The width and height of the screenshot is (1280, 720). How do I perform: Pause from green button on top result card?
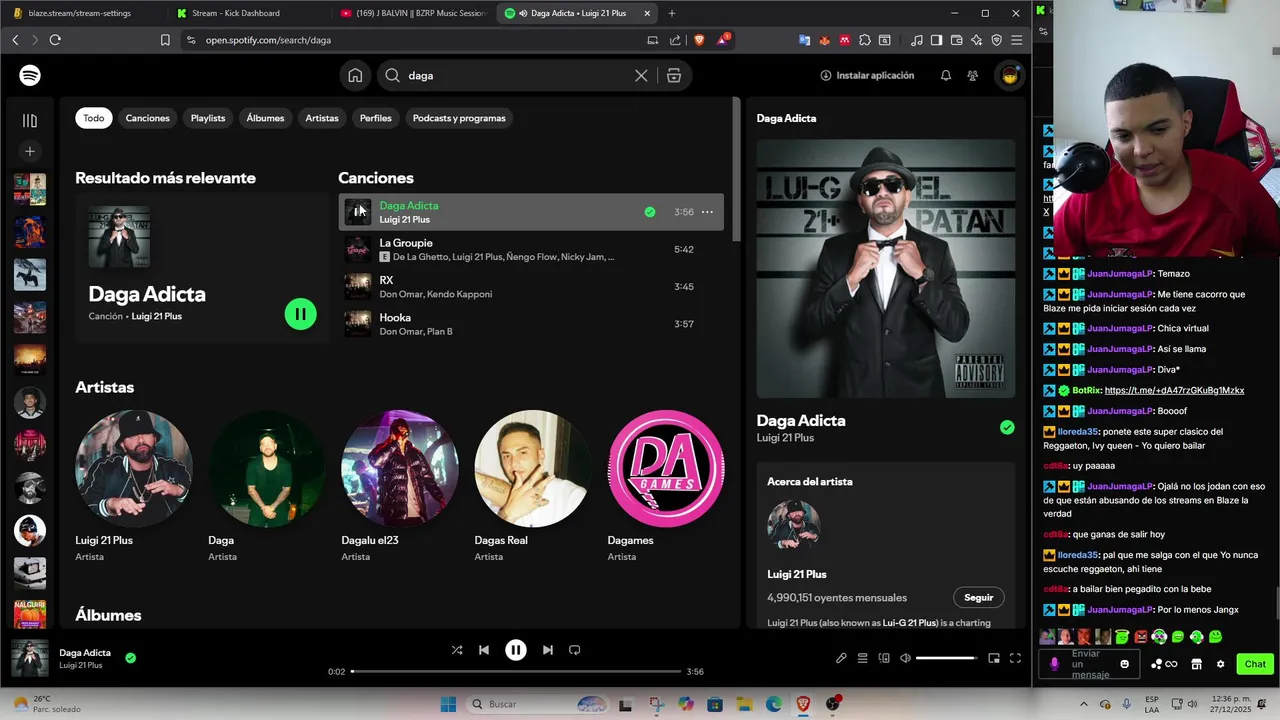click(300, 314)
